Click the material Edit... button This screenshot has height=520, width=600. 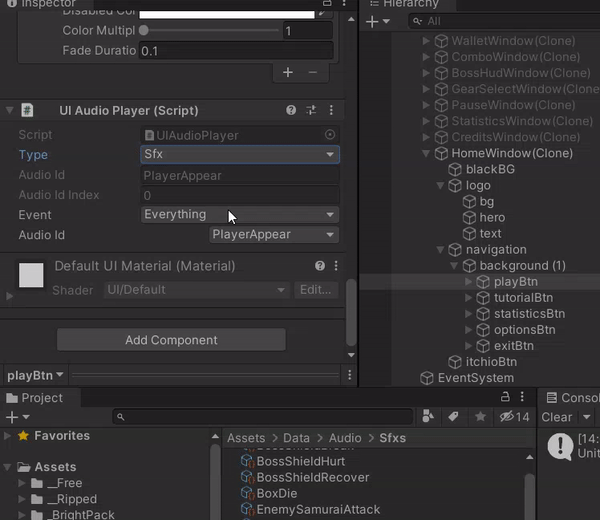coord(316,290)
